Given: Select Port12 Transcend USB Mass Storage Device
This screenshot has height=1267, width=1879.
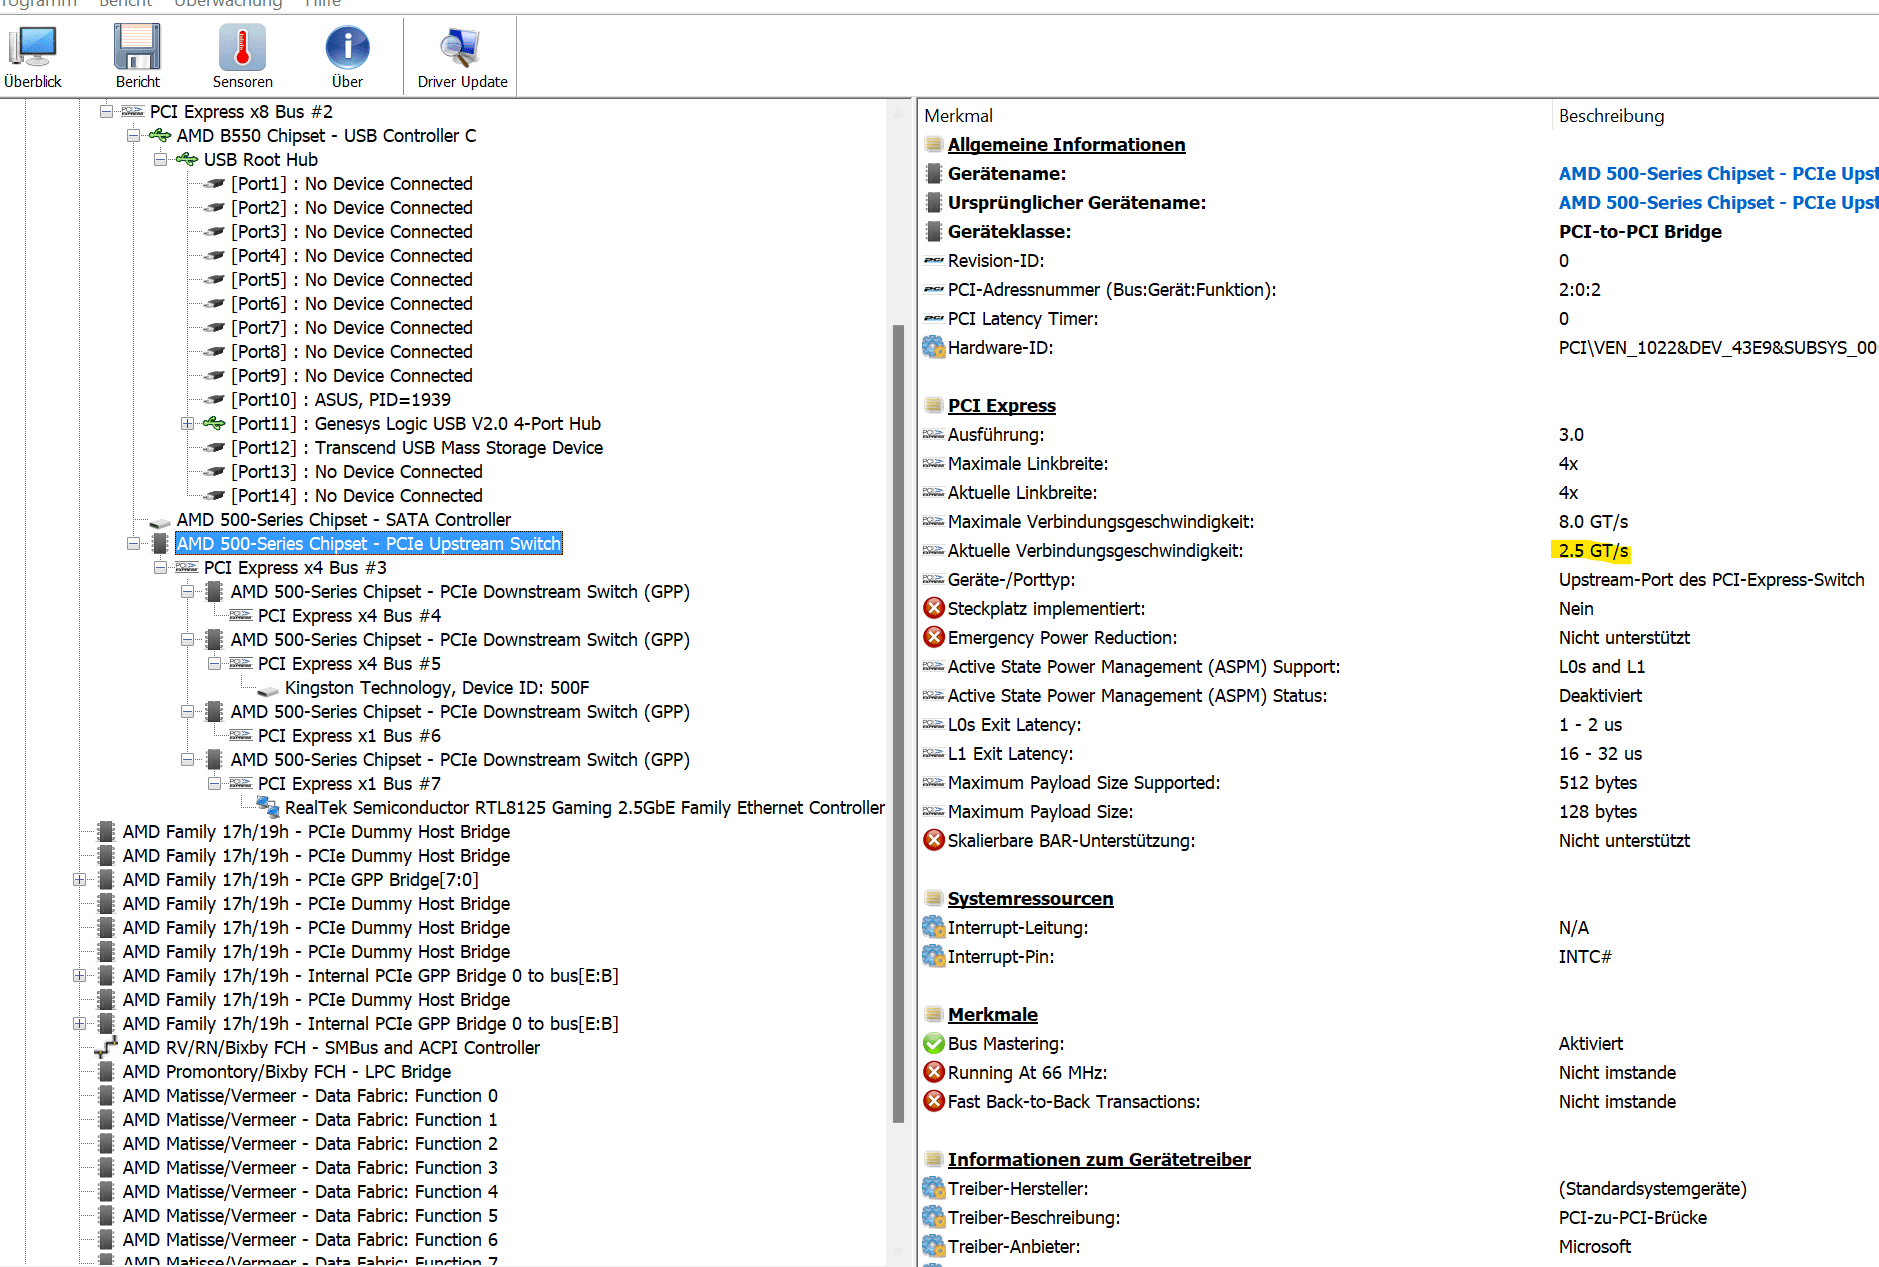Looking at the screenshot, I should click(x=417, y=447).
